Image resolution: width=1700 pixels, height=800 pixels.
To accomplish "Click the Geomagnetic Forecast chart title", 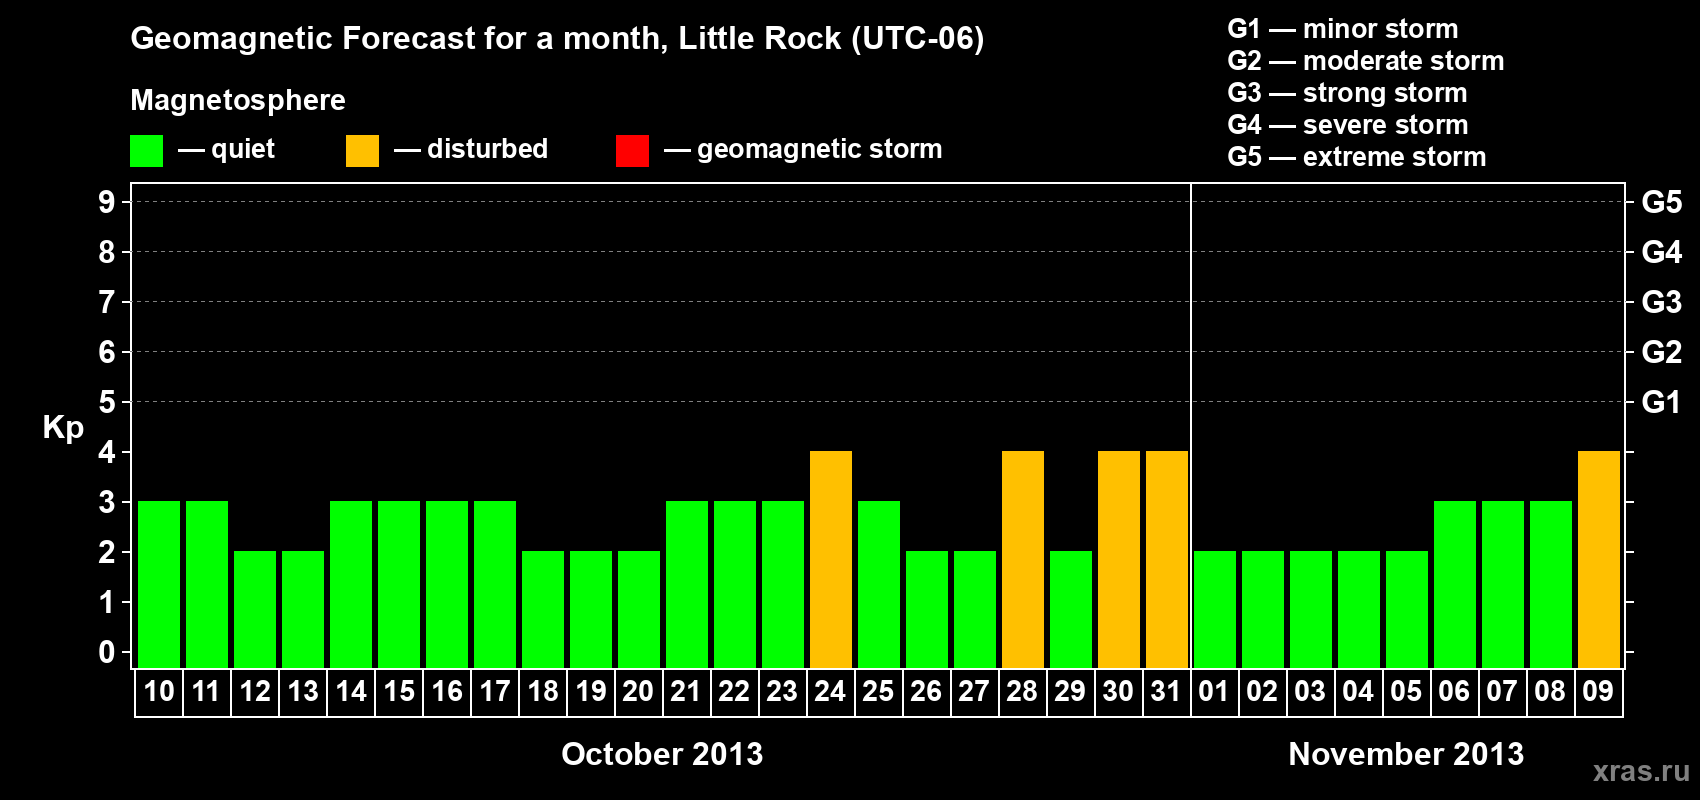I will [557, 39].
